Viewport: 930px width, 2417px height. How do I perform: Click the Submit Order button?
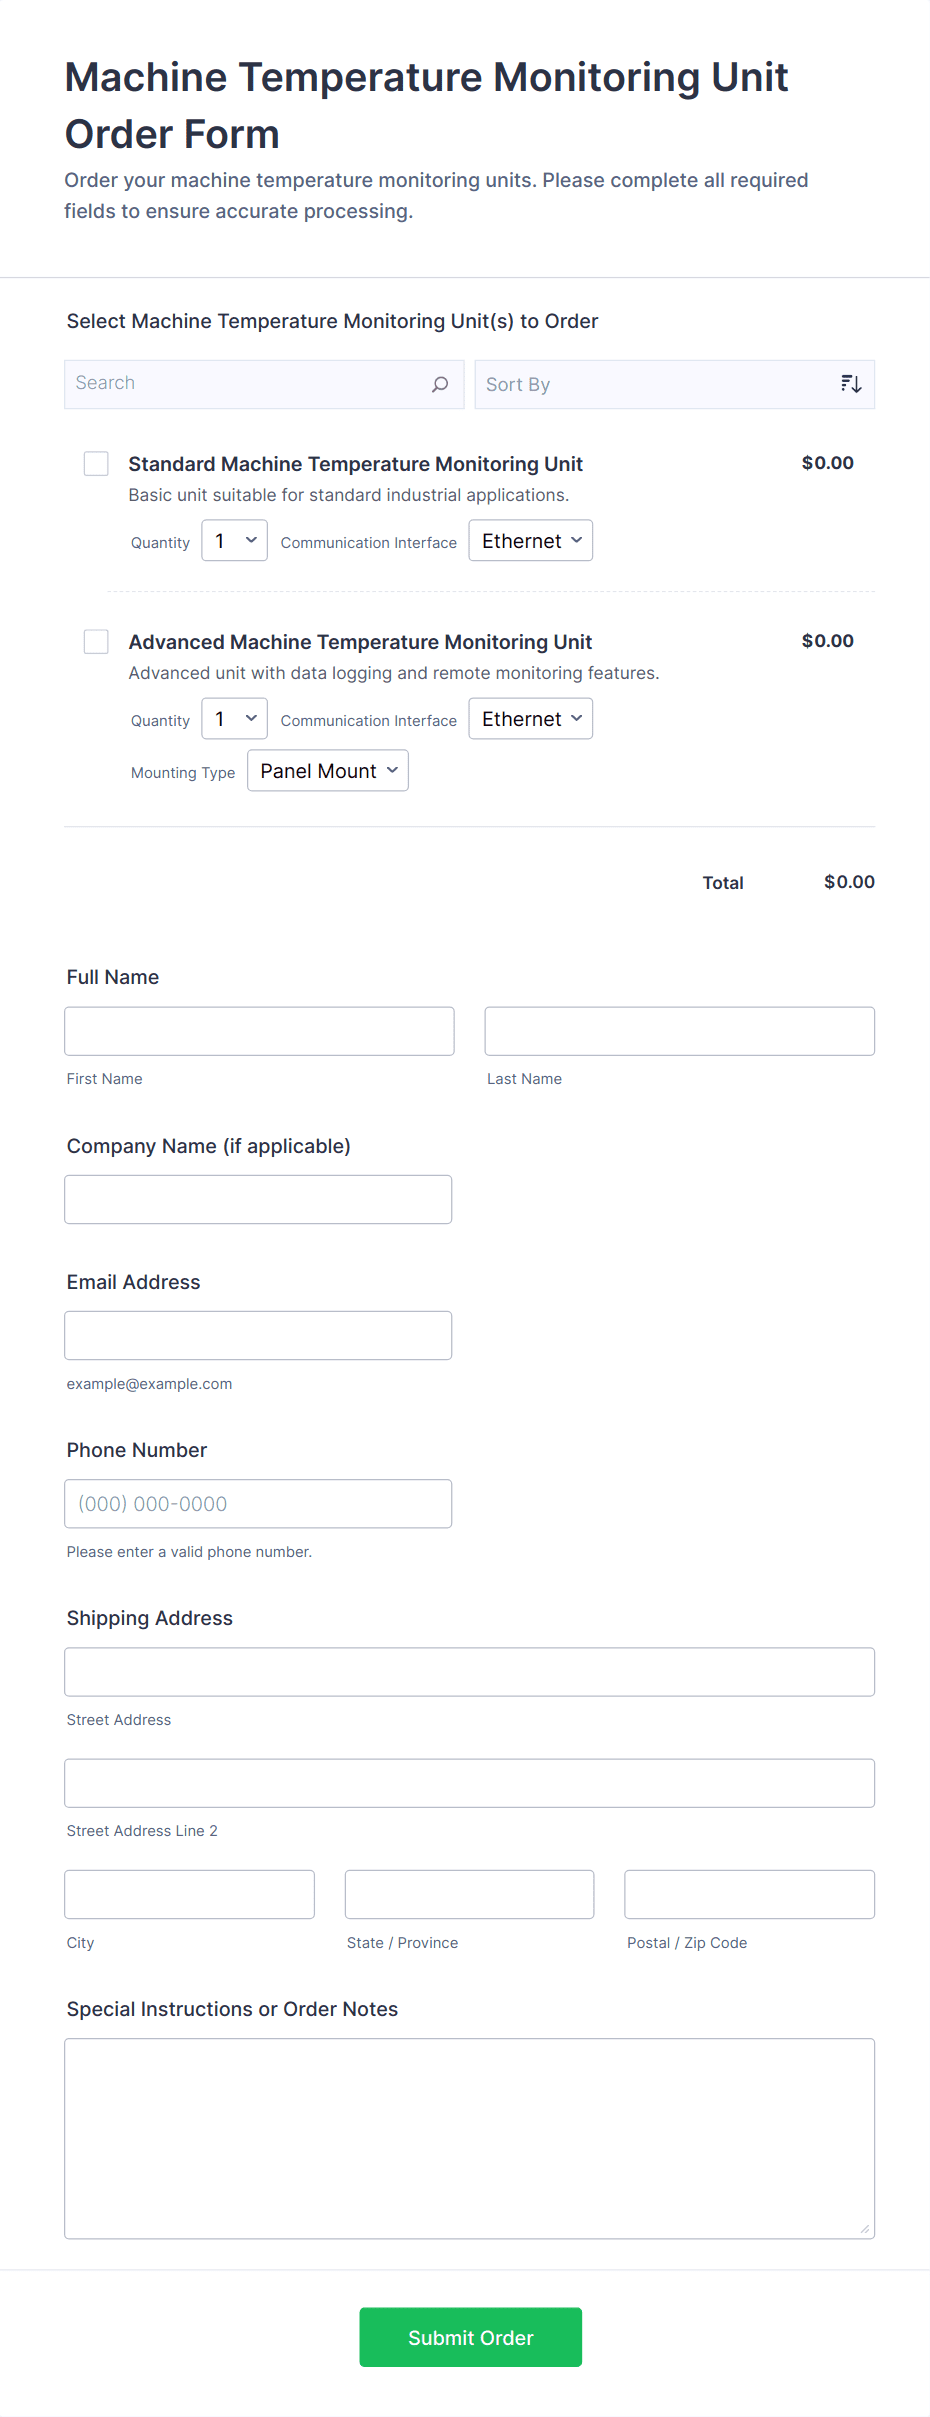470,2337
